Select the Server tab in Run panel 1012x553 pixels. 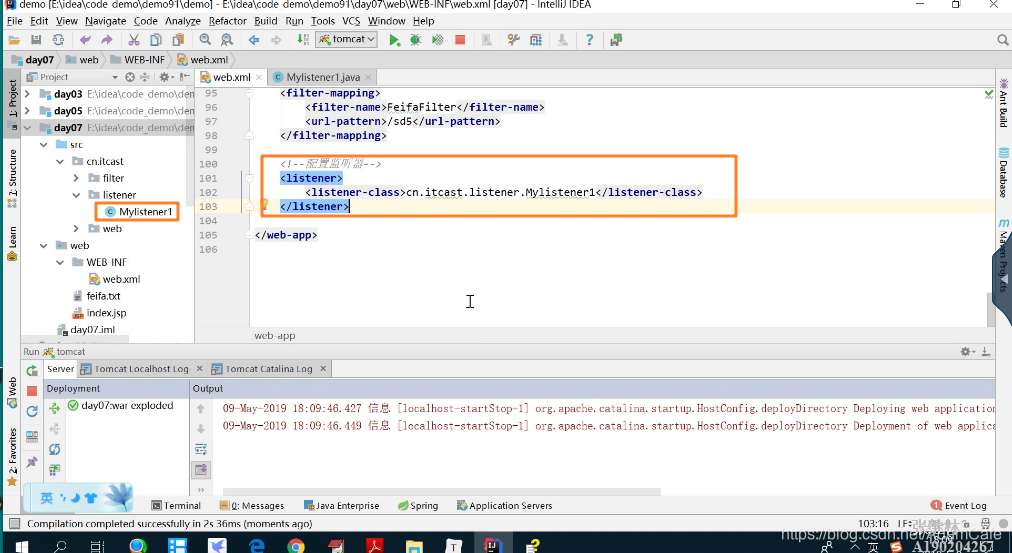pyautogui.click(x=61, y=369)
